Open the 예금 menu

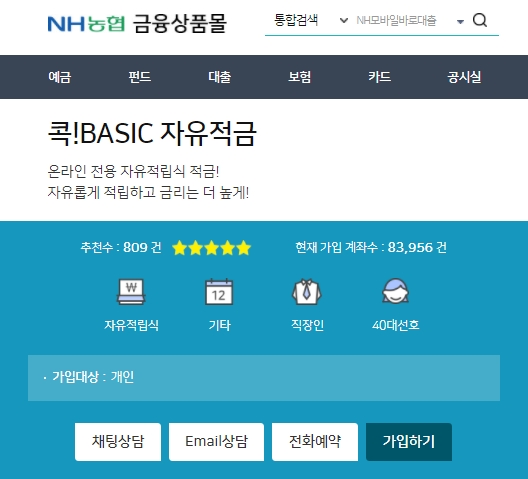click(60, 77)
